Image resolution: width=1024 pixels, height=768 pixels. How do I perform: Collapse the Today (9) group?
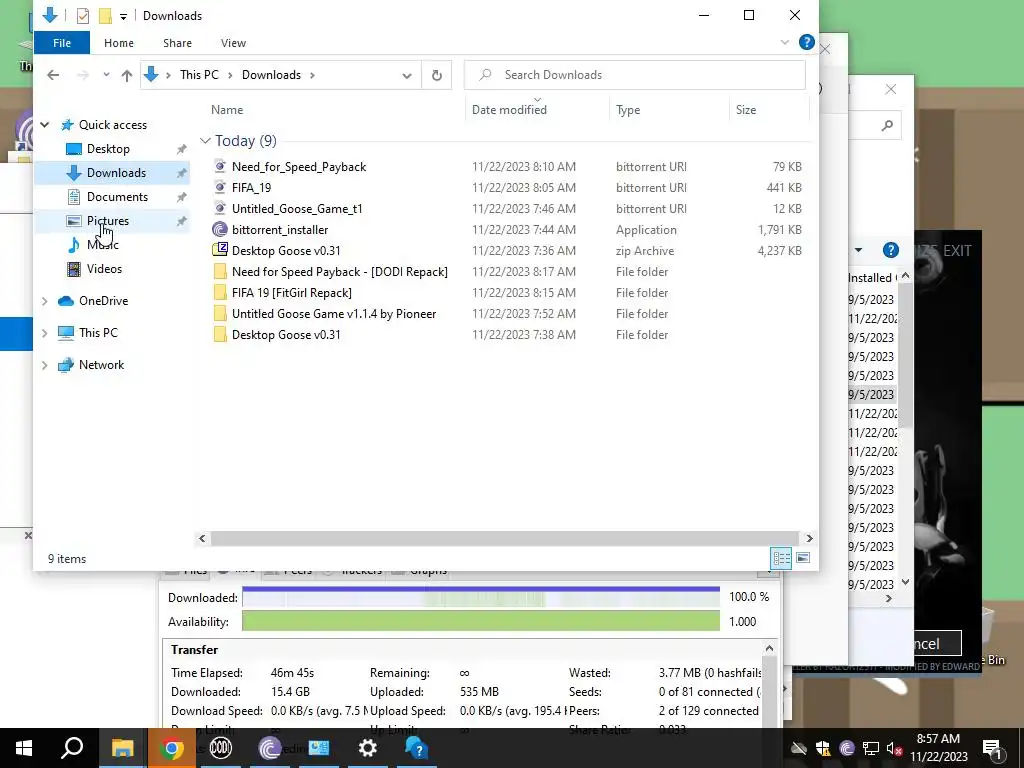point(205,141)
